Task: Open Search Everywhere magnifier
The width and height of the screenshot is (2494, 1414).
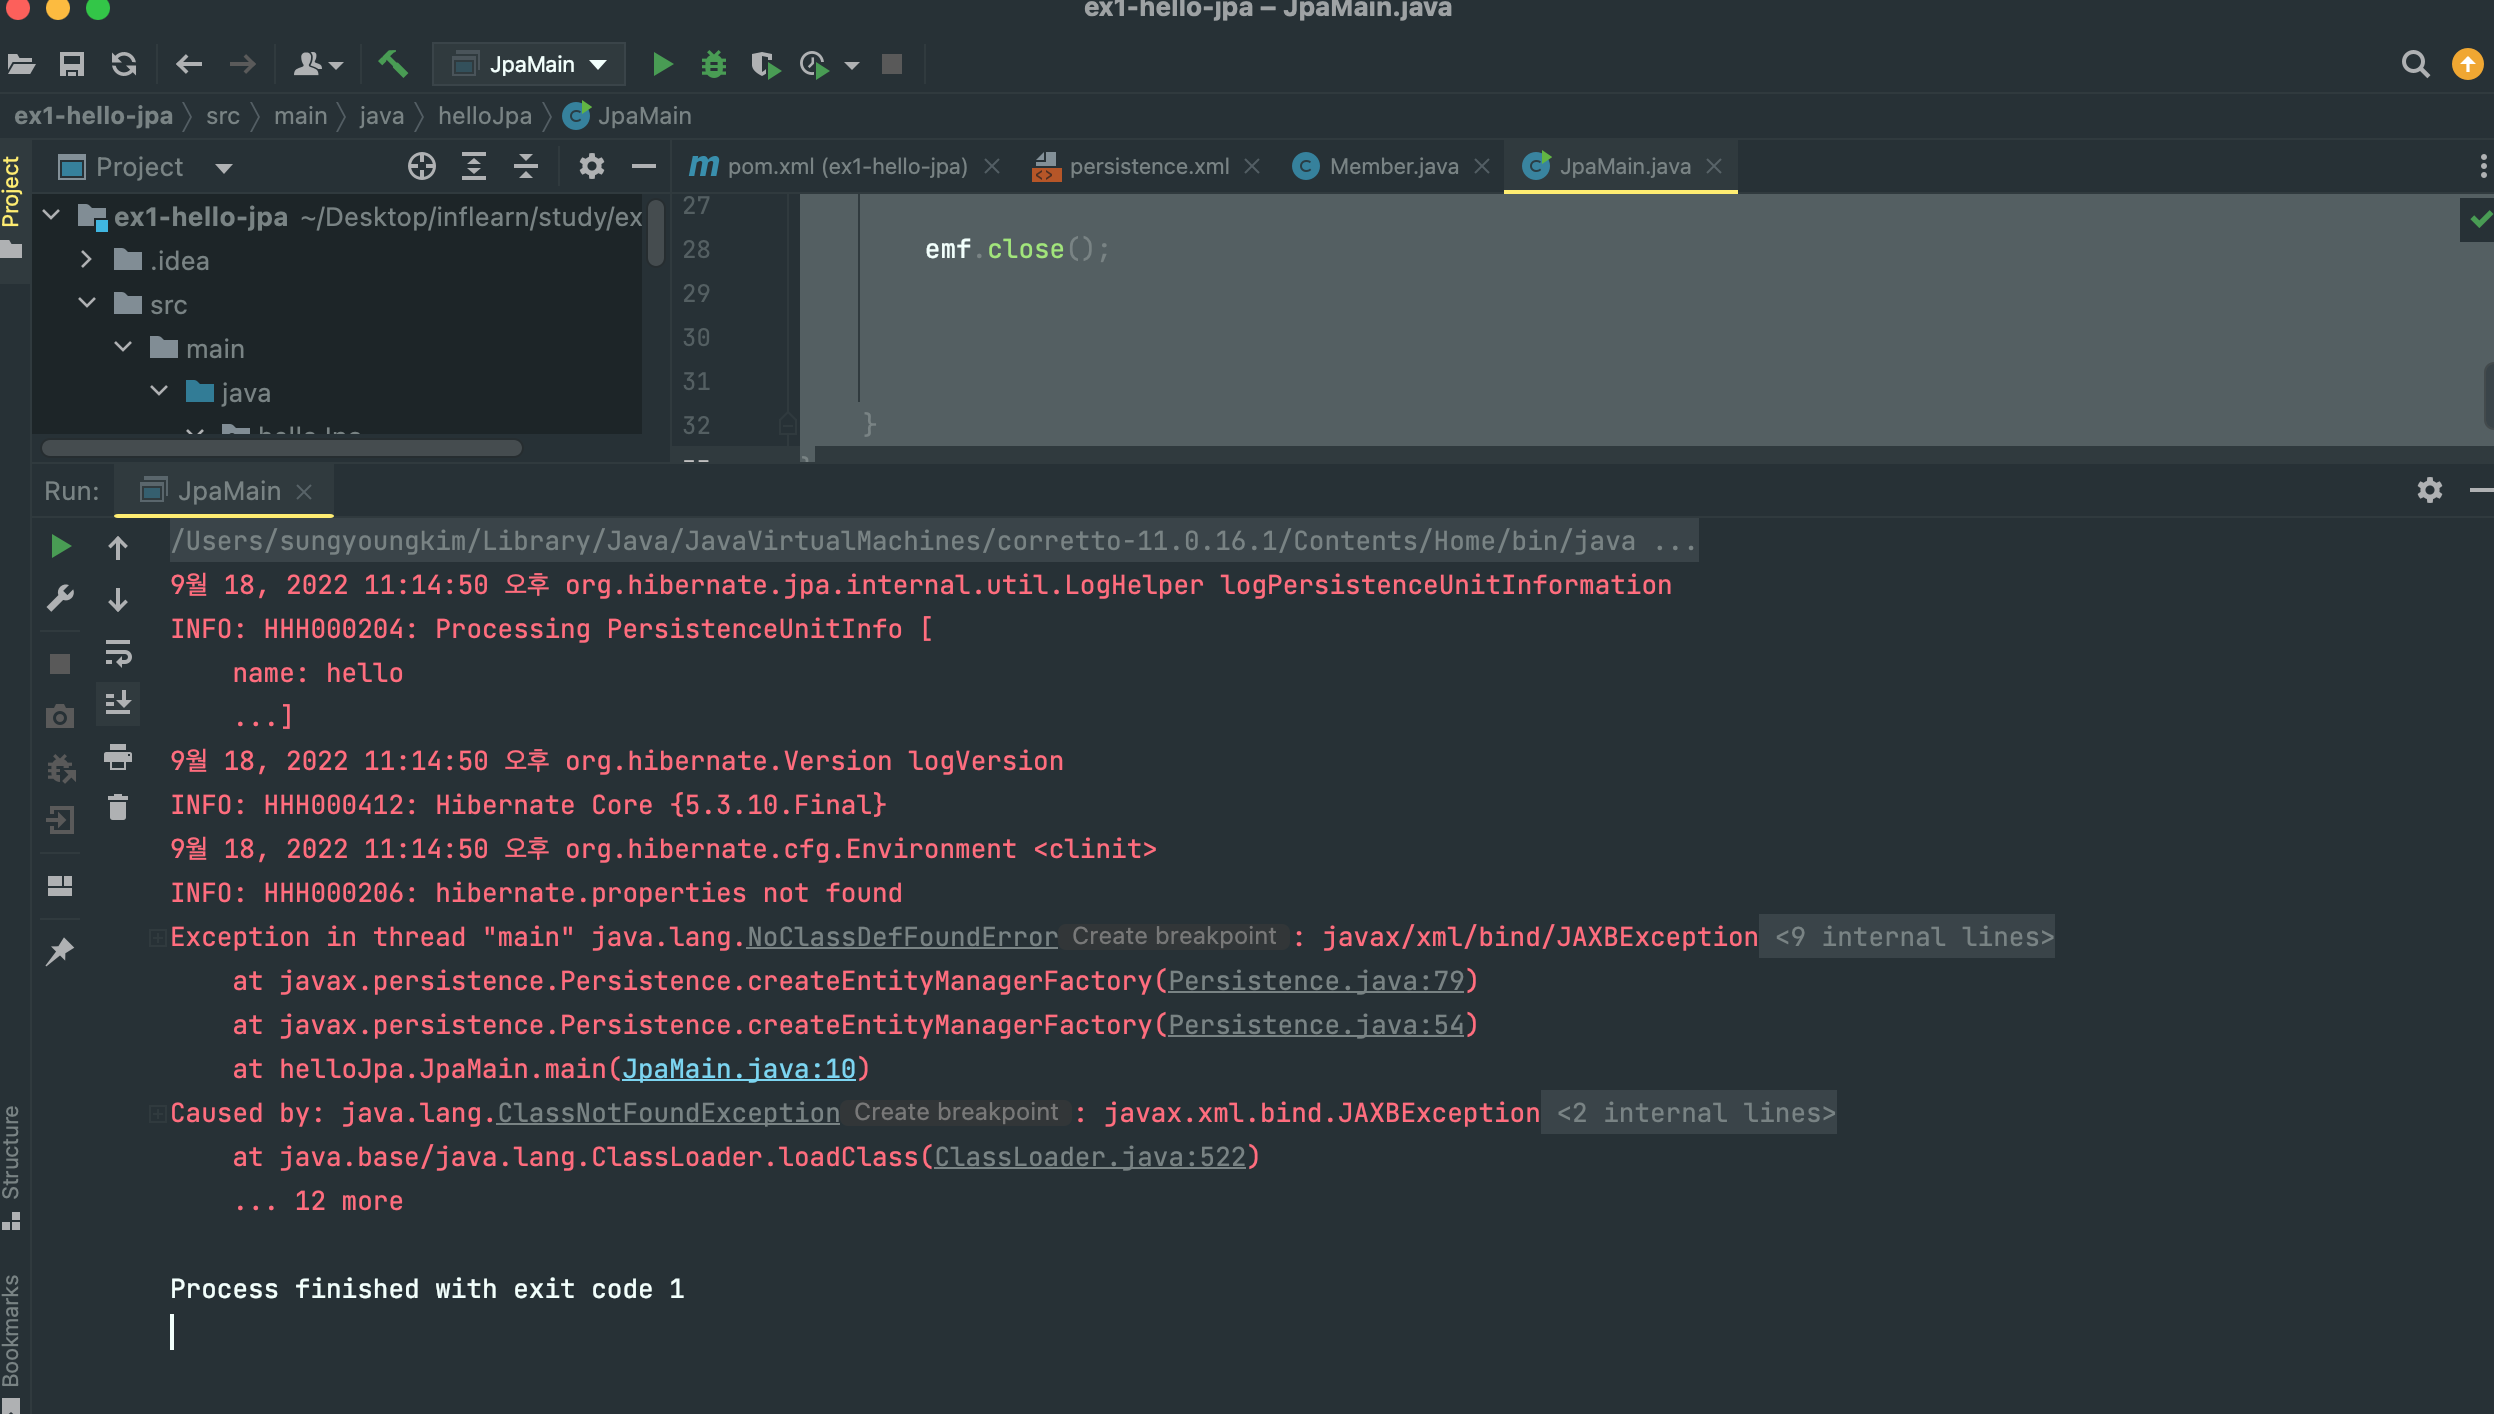Action: click(2415, 65)
